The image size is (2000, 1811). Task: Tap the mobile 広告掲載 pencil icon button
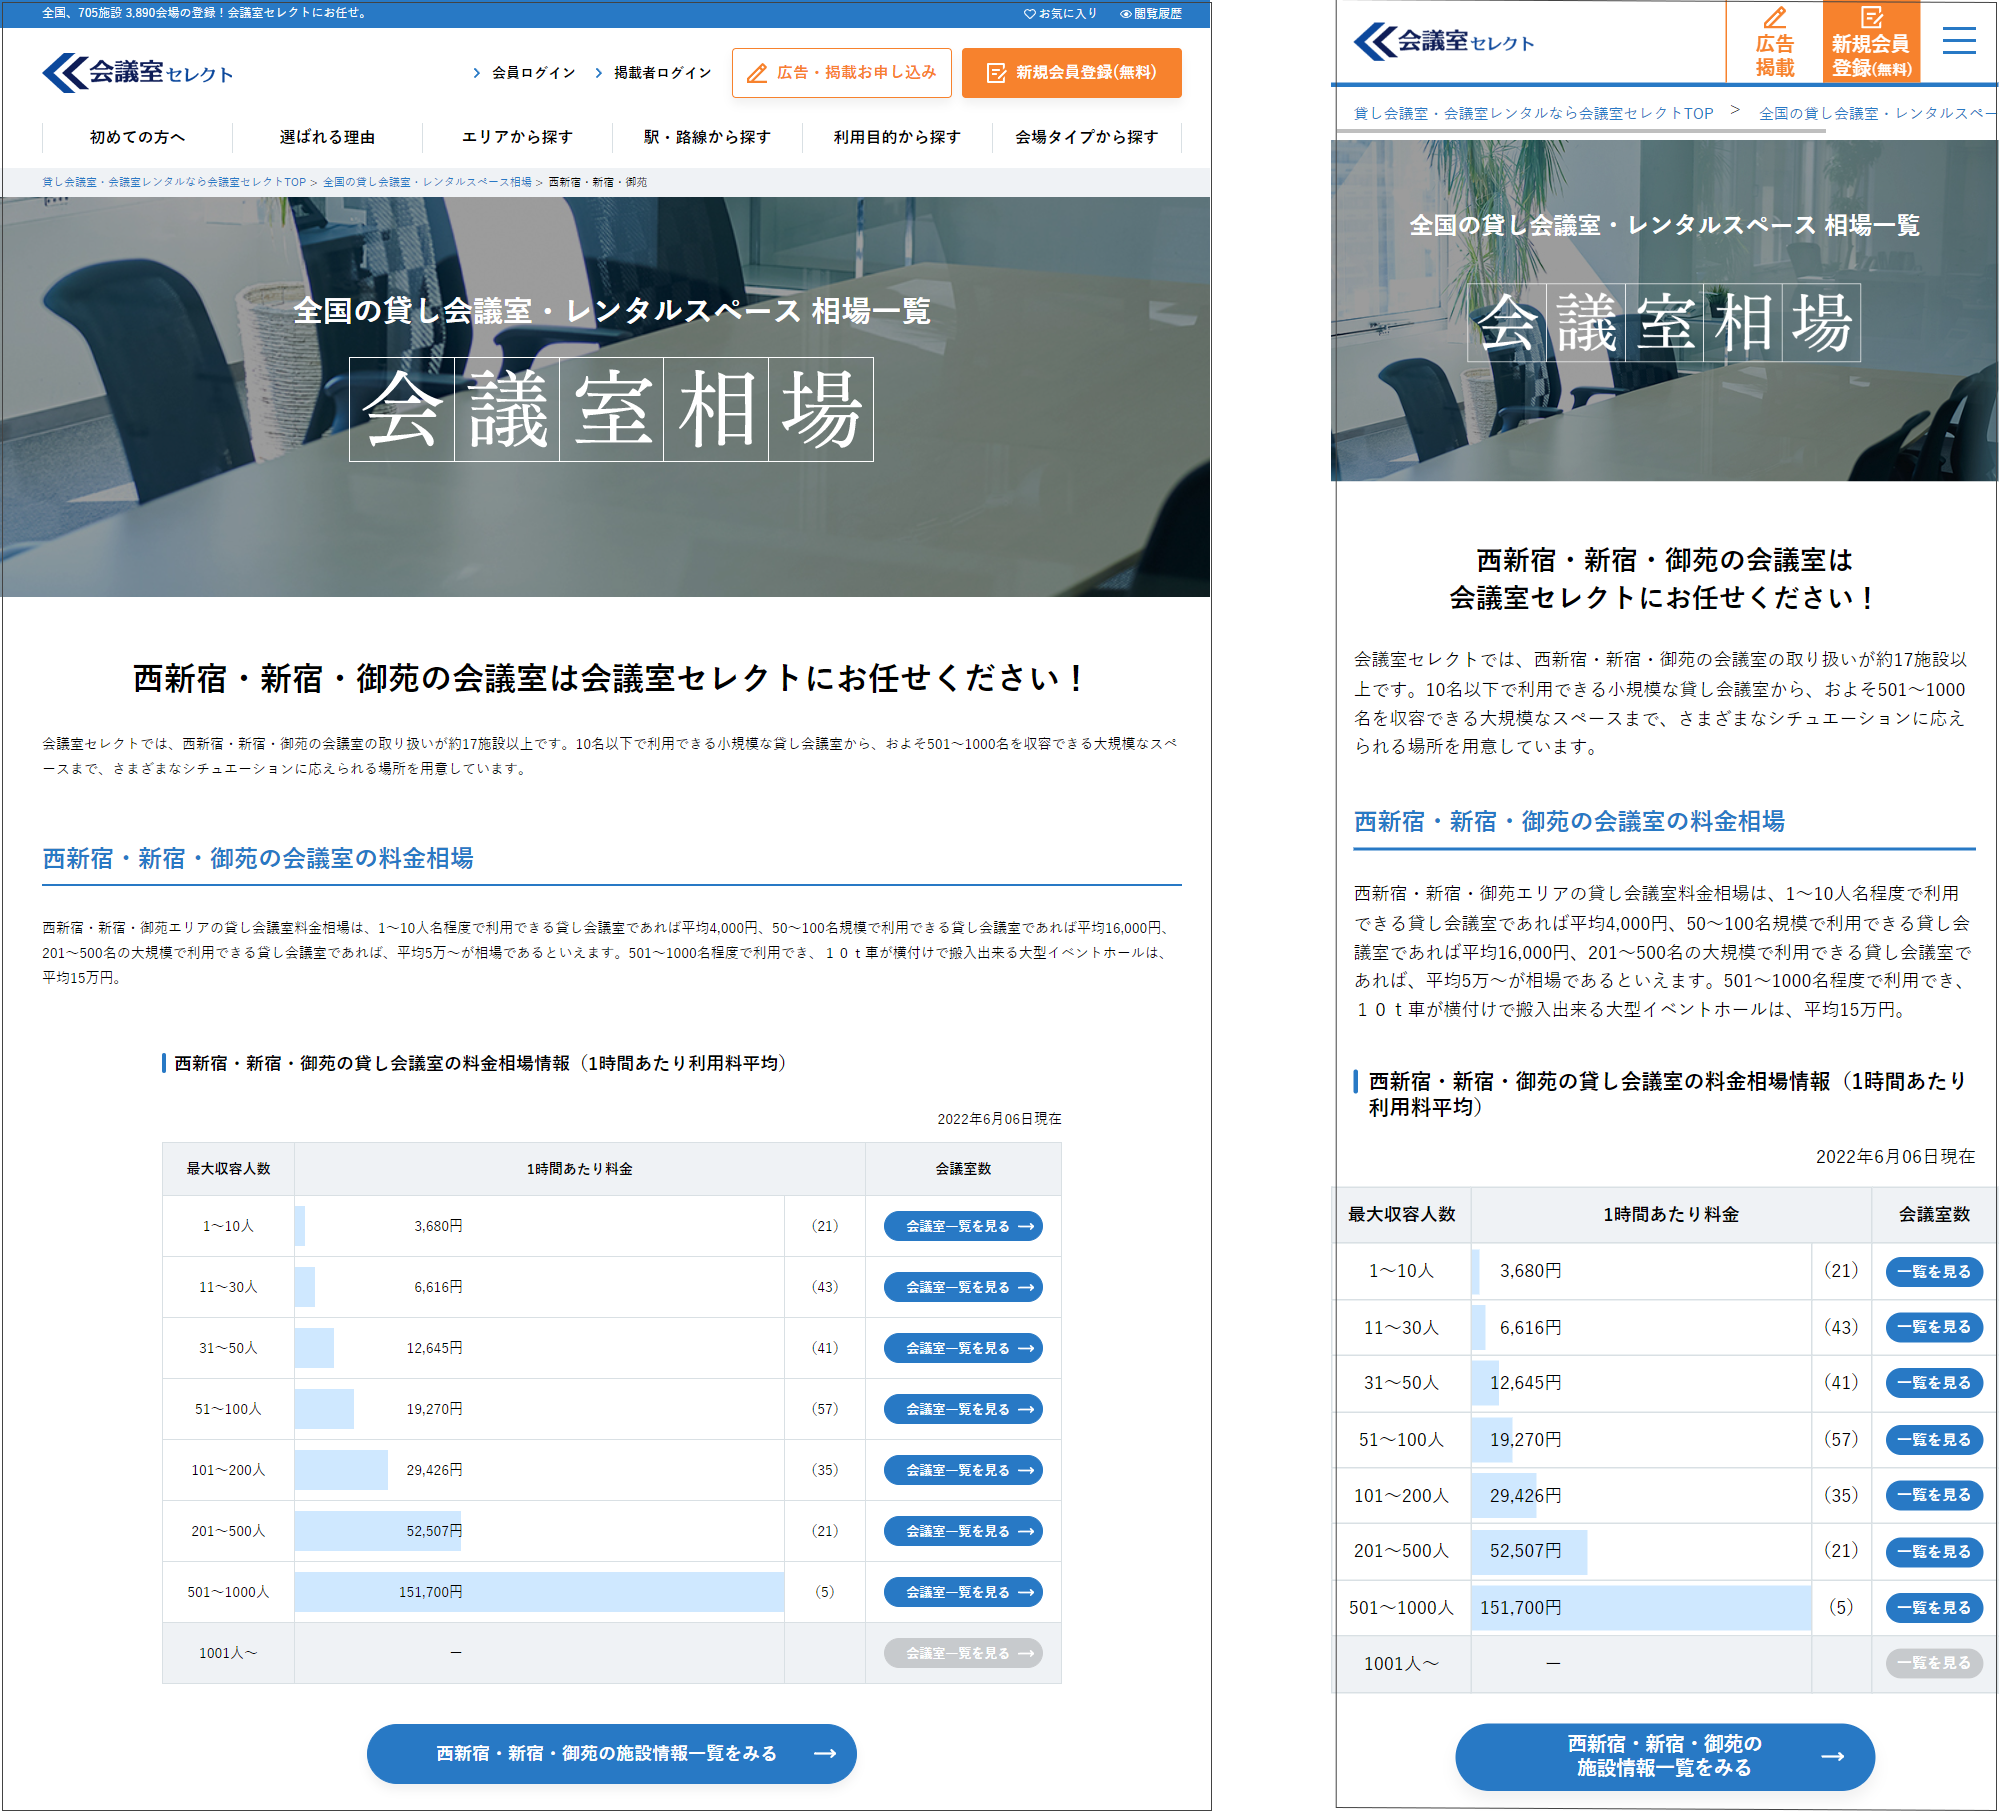[x=1774, y=43]
